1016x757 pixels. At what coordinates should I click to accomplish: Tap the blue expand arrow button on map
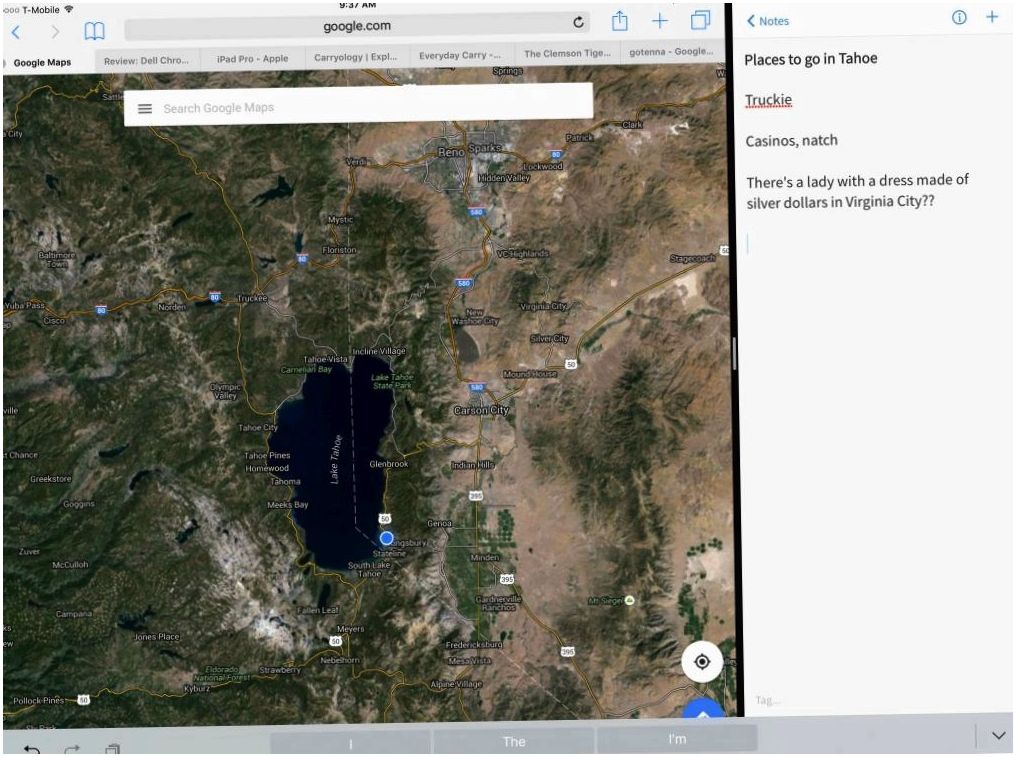704,710
